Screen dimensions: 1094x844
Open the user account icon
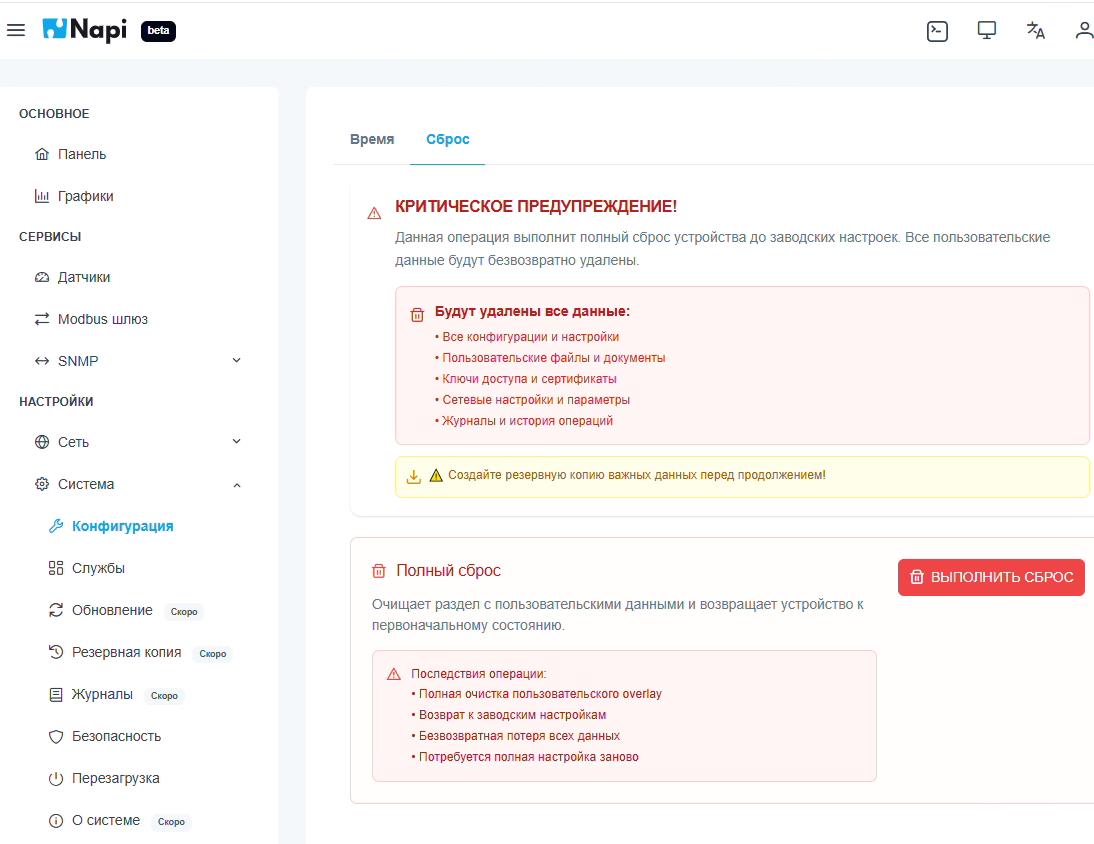click(x=1083, y=30)
